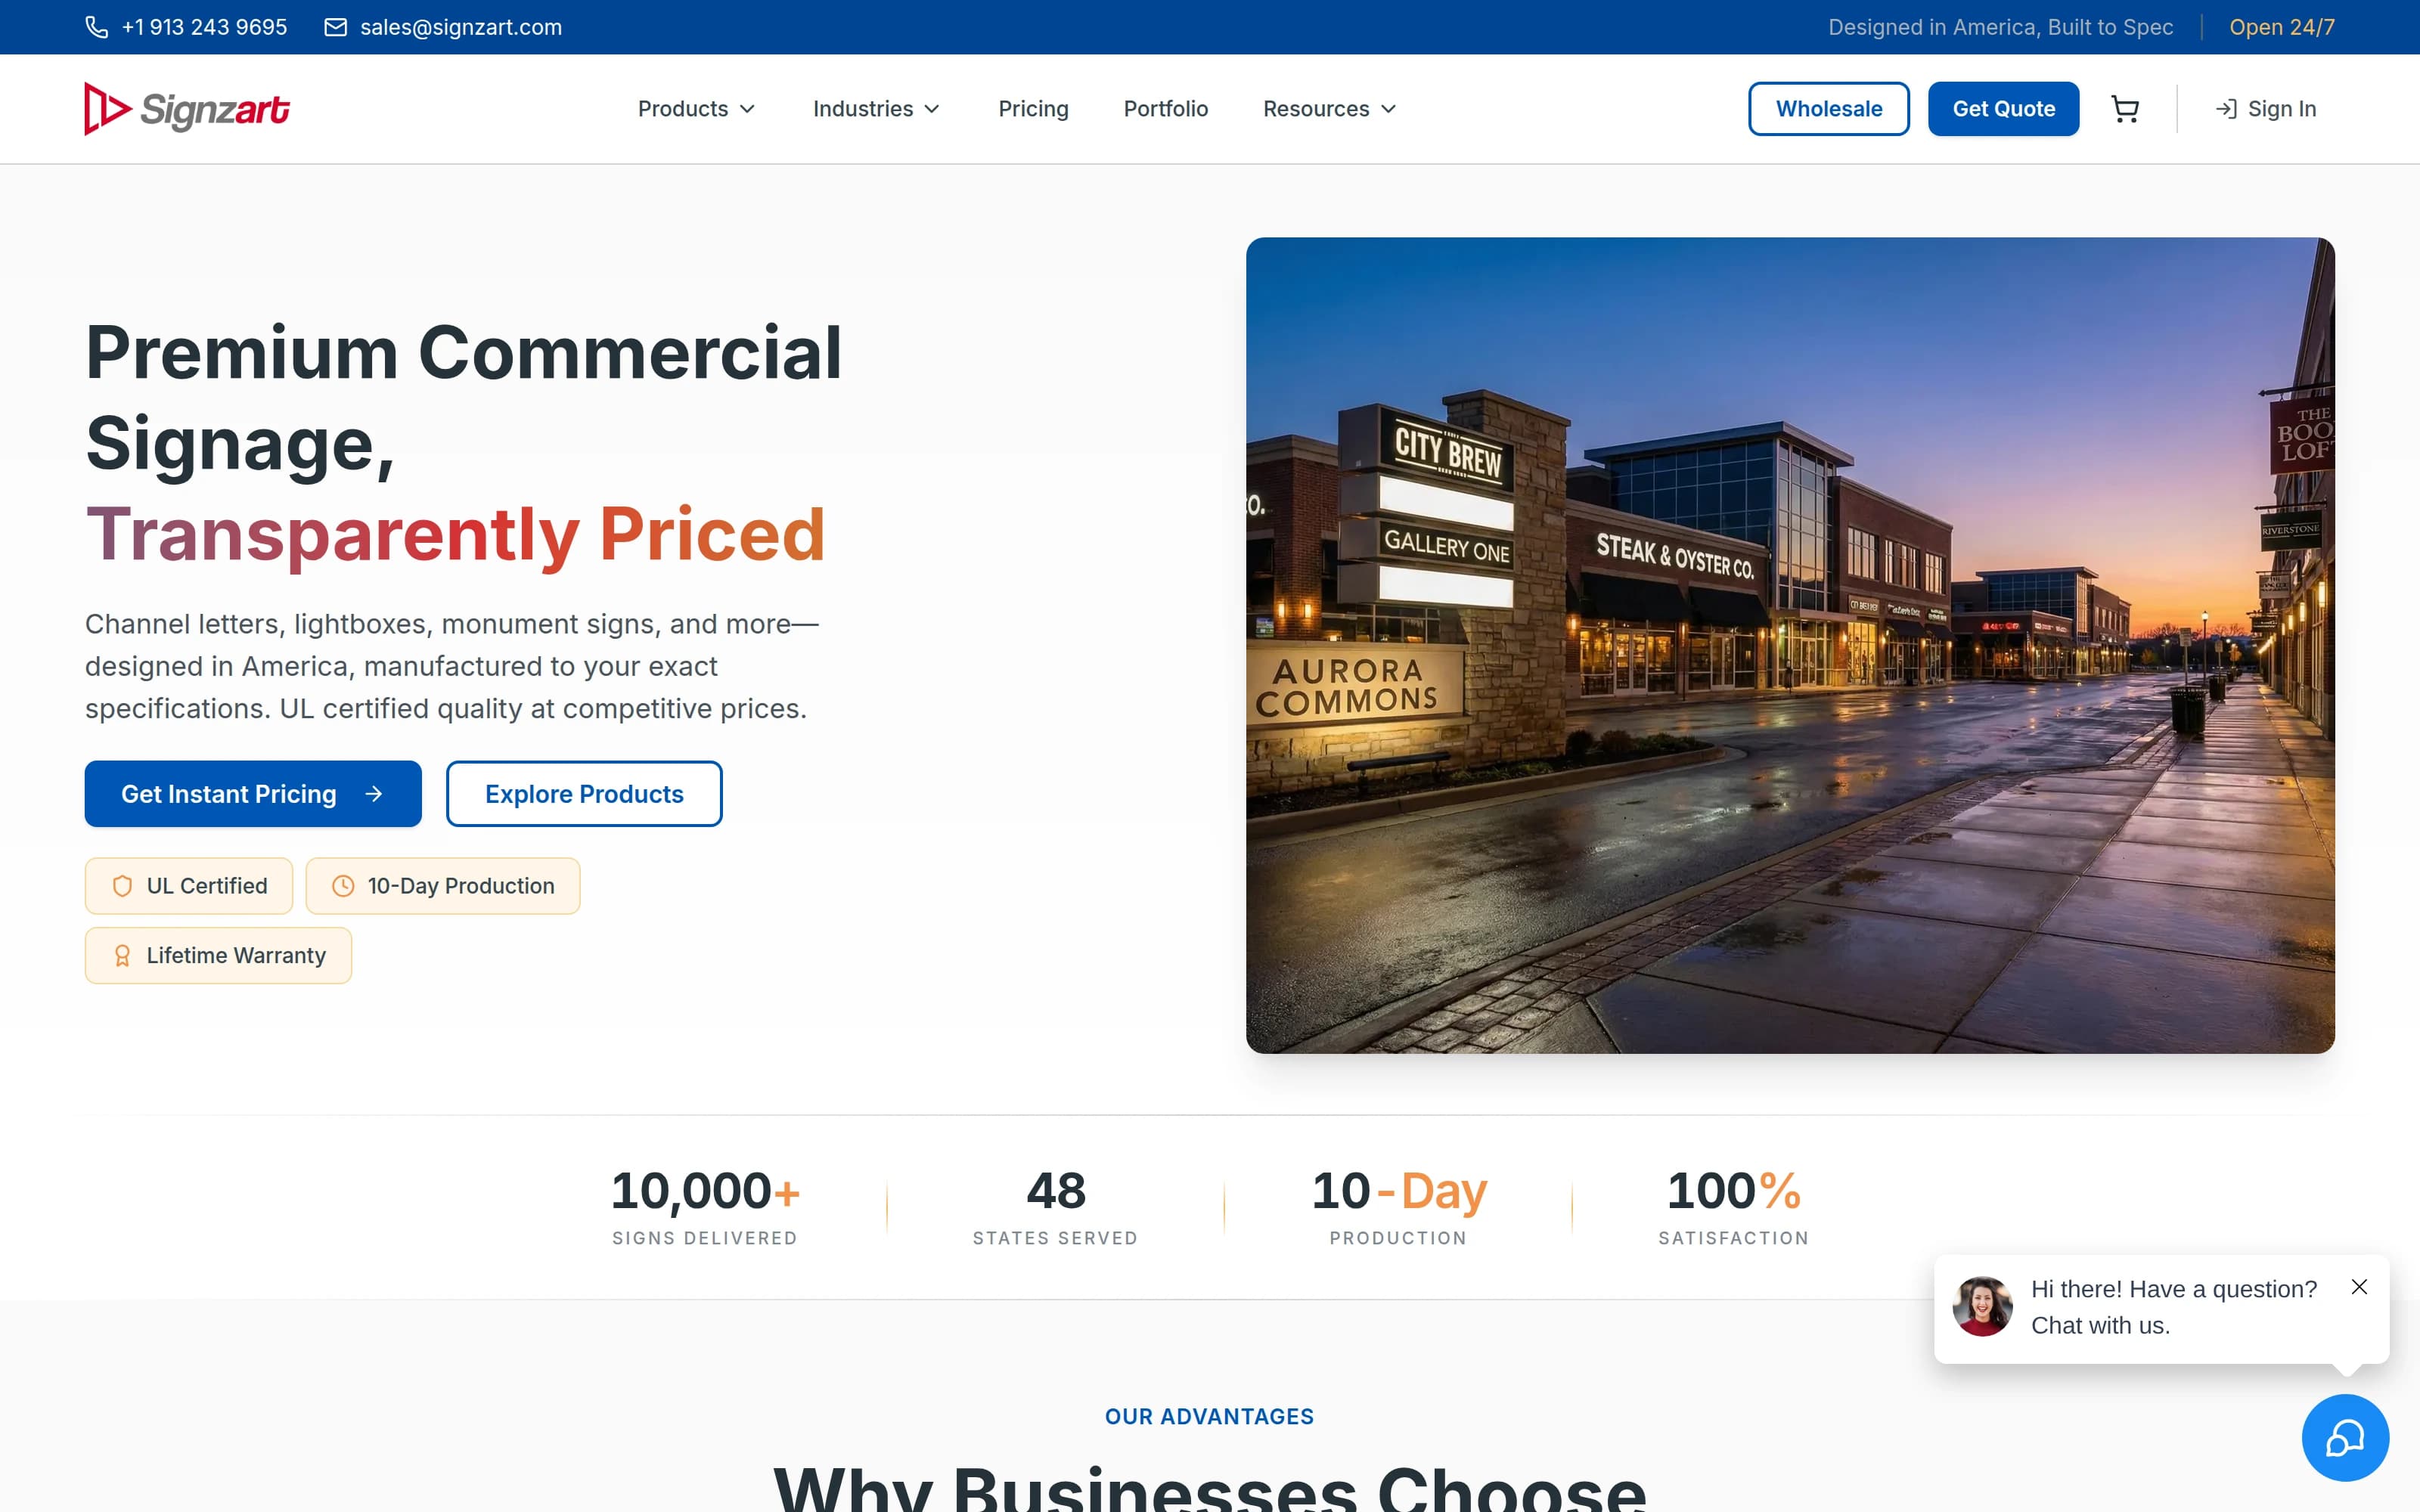The width and height of the screenshot is (2420, 1512).
Task: Dismiss the chat greeting popup
Action: (2359, 1287)
